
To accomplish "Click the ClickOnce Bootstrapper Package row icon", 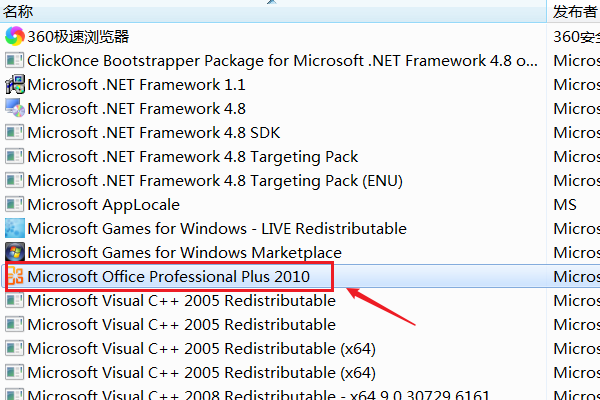I will (x=15, y=60).
